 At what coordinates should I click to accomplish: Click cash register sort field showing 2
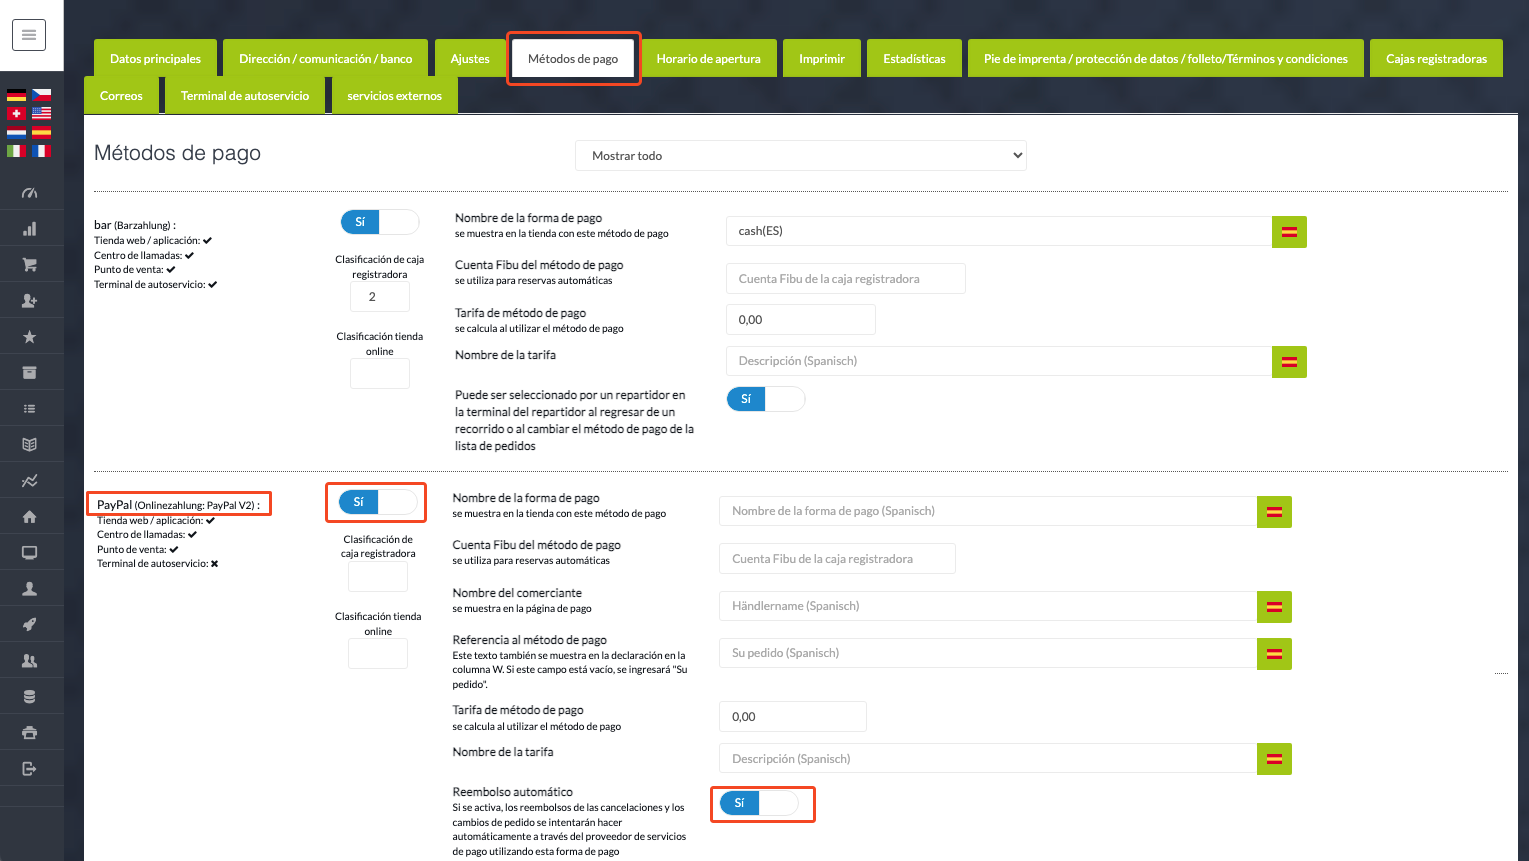380,297
